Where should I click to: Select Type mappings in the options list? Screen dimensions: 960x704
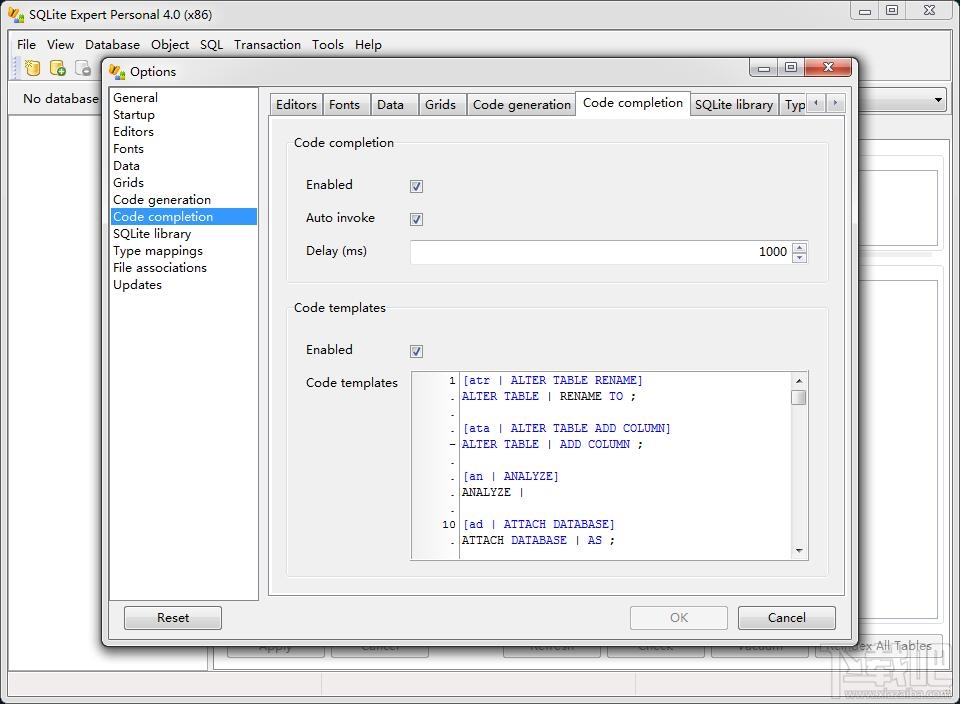pyautogui.click(x=160, y=250)
